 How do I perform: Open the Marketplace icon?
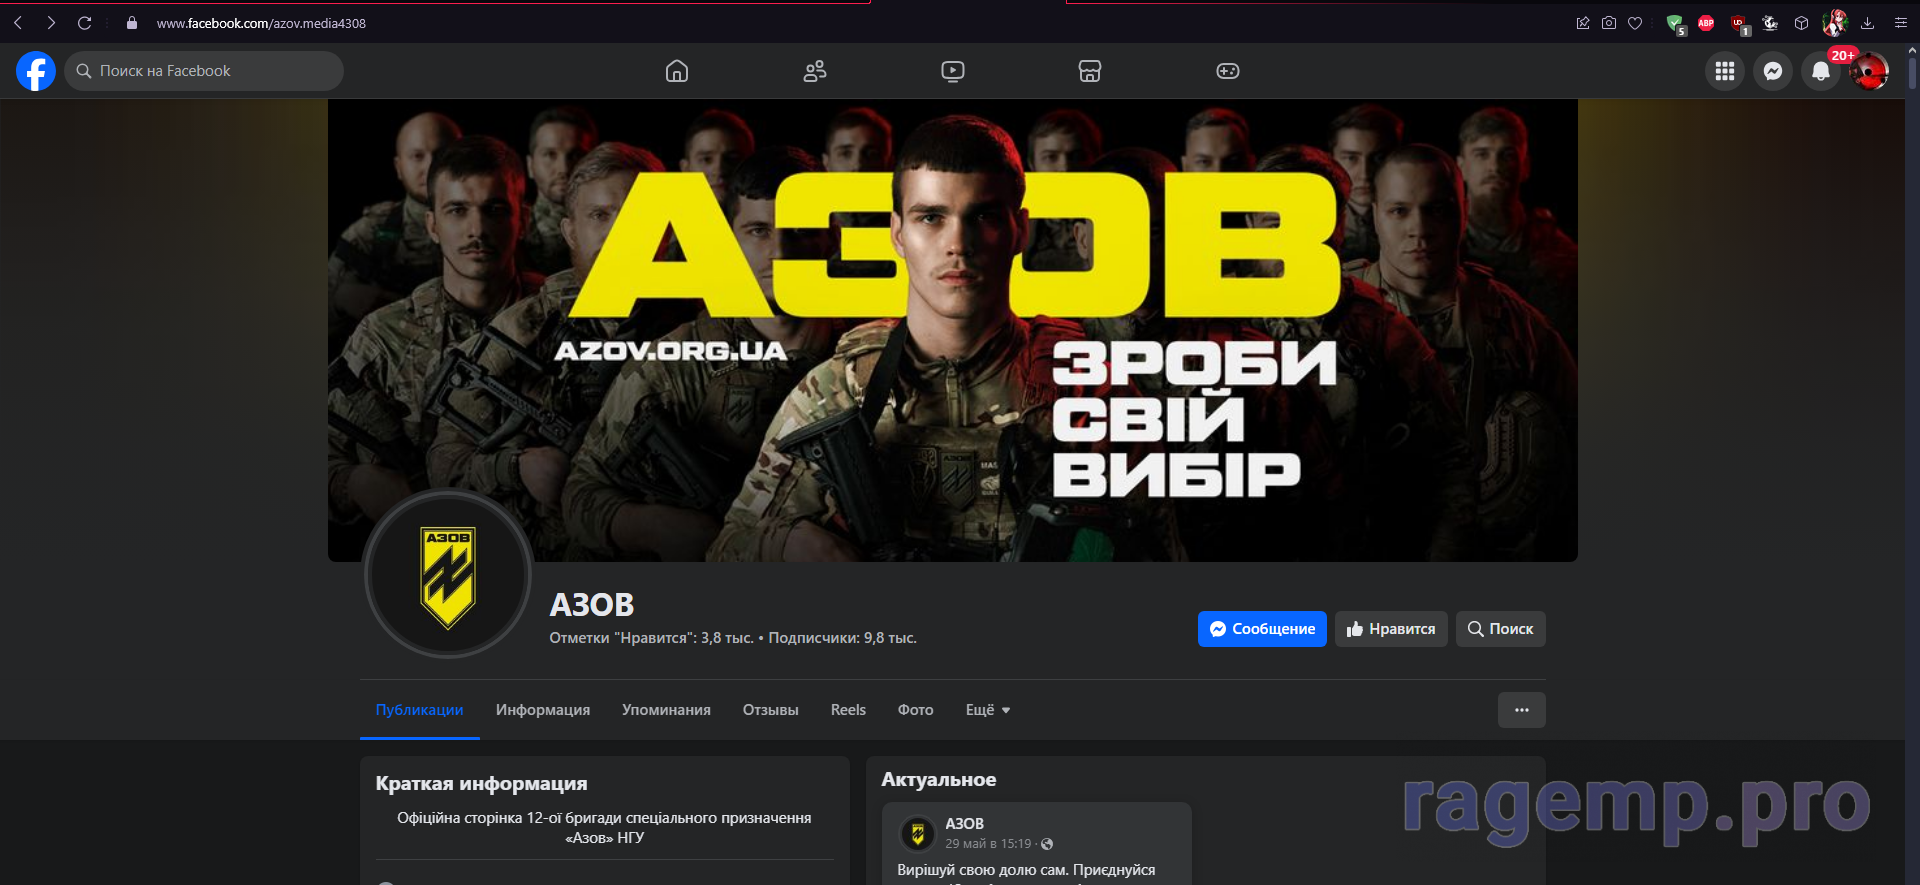(x=1090, y=71)
